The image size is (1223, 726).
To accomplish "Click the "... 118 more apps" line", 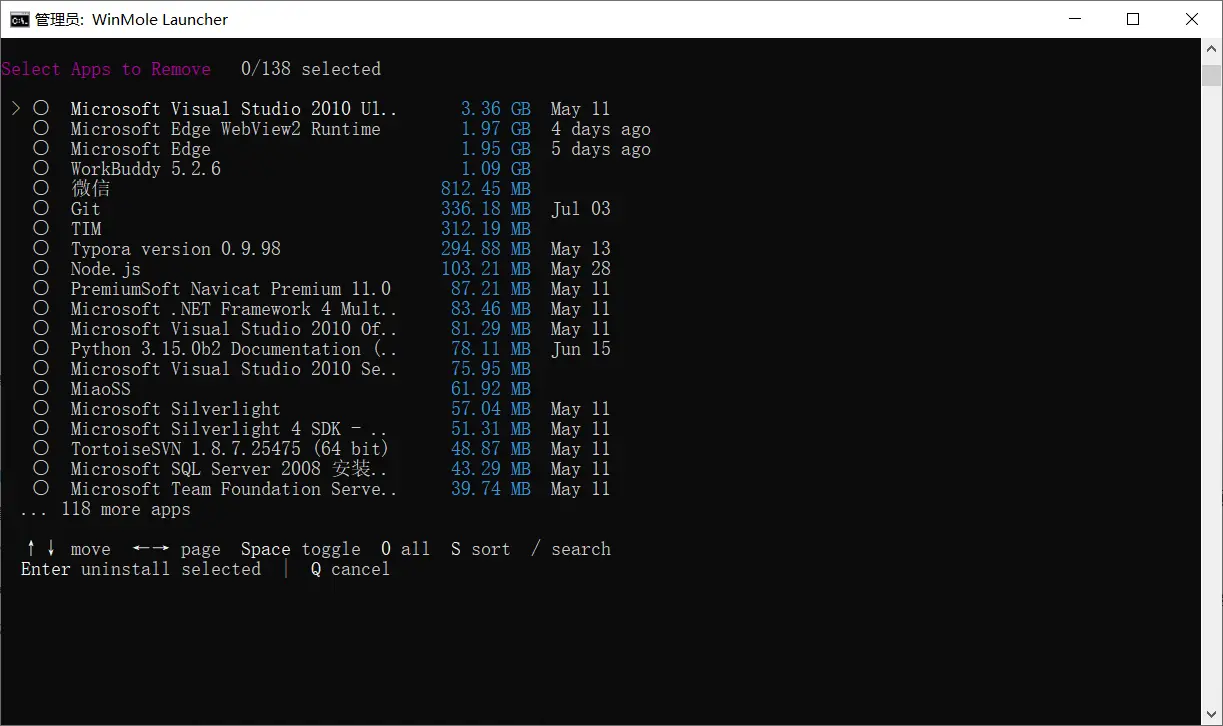I will coord(106,509).
